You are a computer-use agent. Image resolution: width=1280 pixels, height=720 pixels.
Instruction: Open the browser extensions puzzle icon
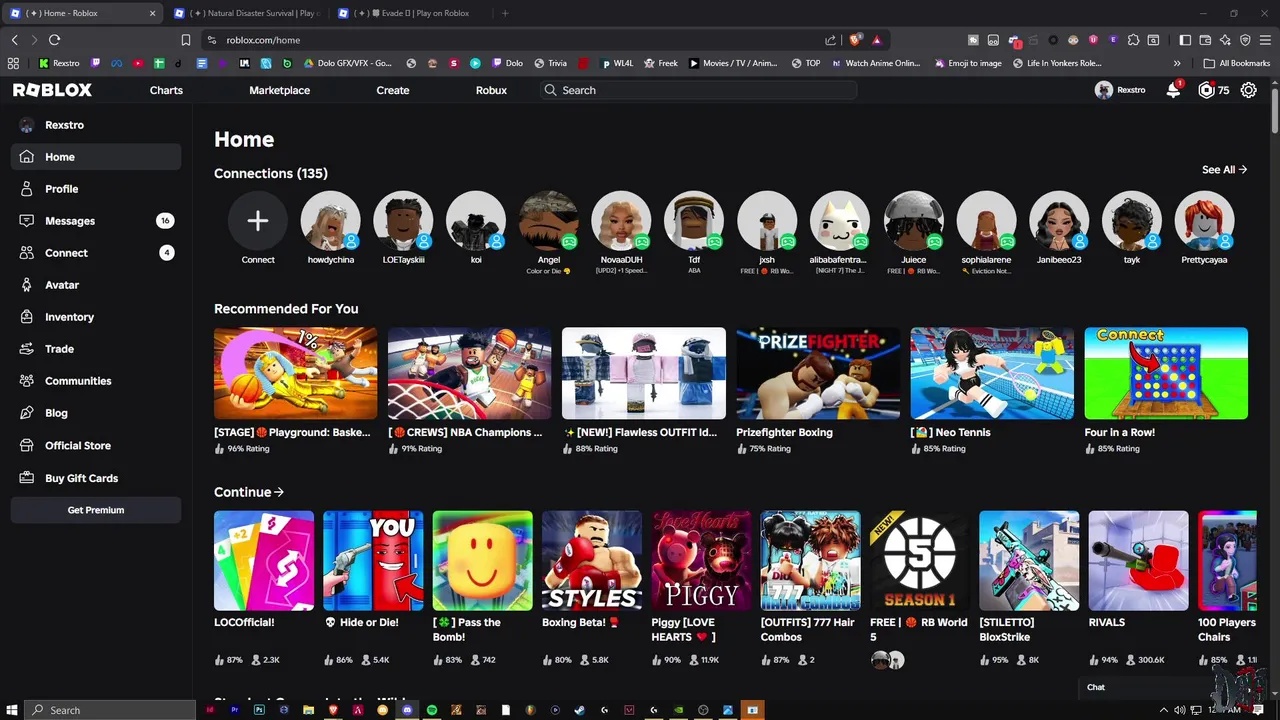[1133, 40]
